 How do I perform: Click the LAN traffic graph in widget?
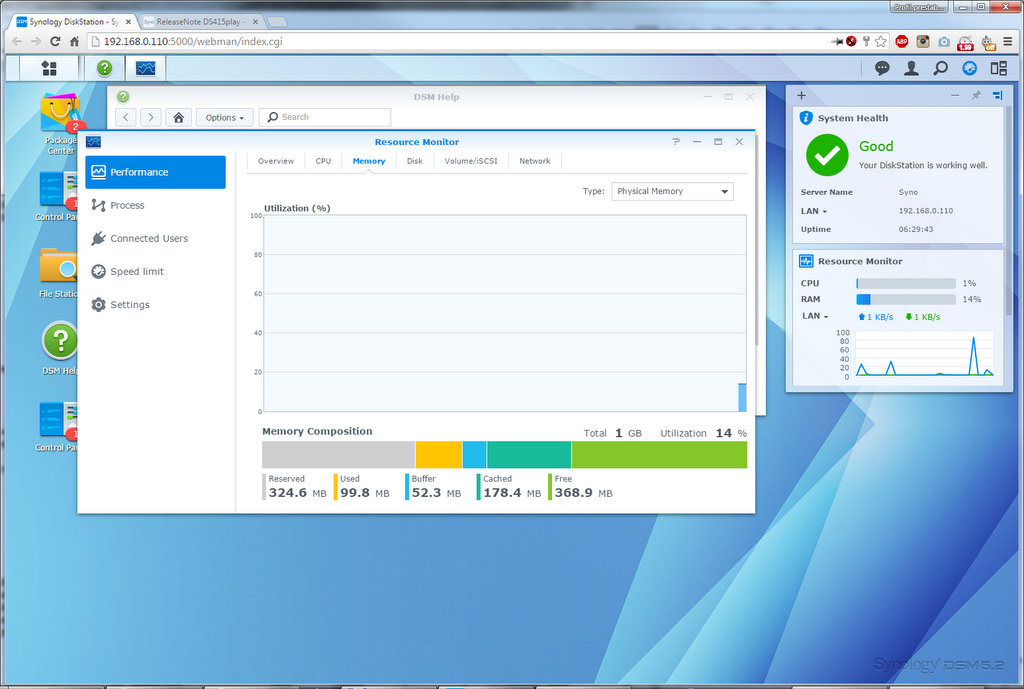[924, 353]
